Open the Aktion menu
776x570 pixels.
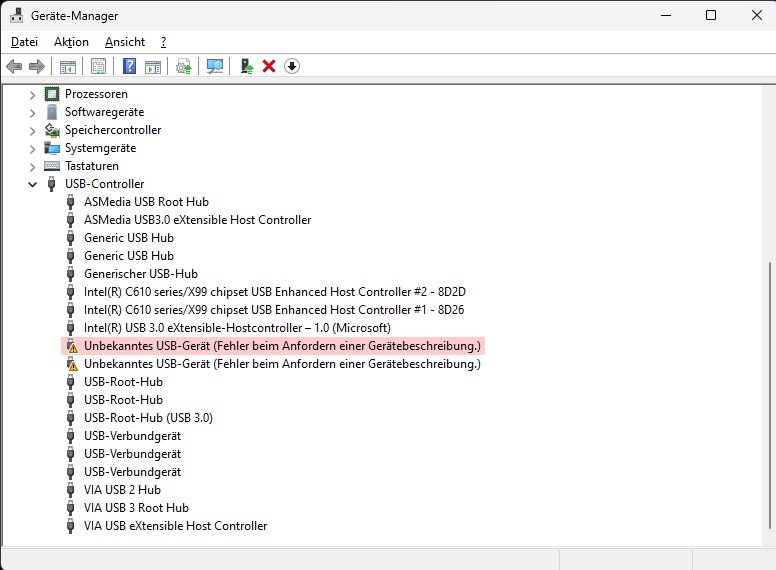click(x=71, y=42)
